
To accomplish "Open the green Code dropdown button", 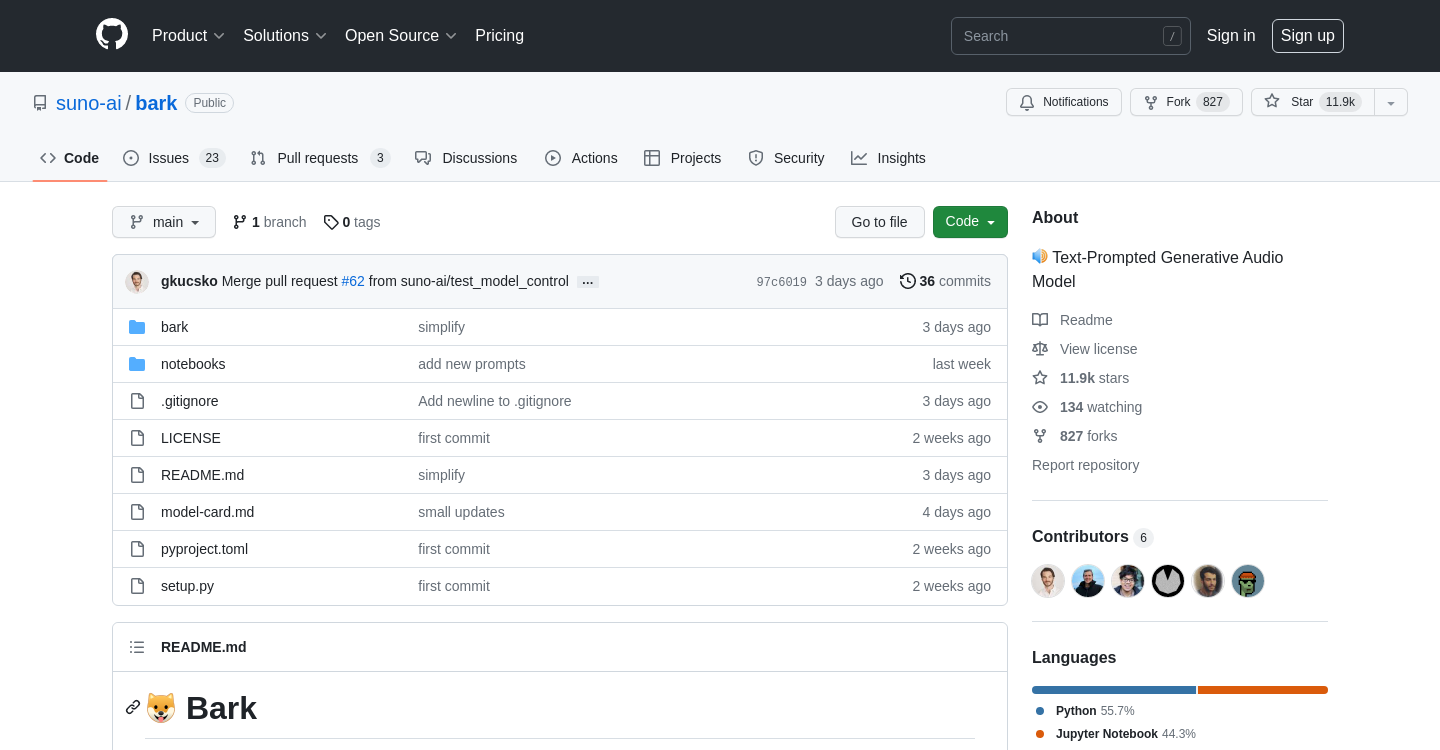I will [970, 222].
